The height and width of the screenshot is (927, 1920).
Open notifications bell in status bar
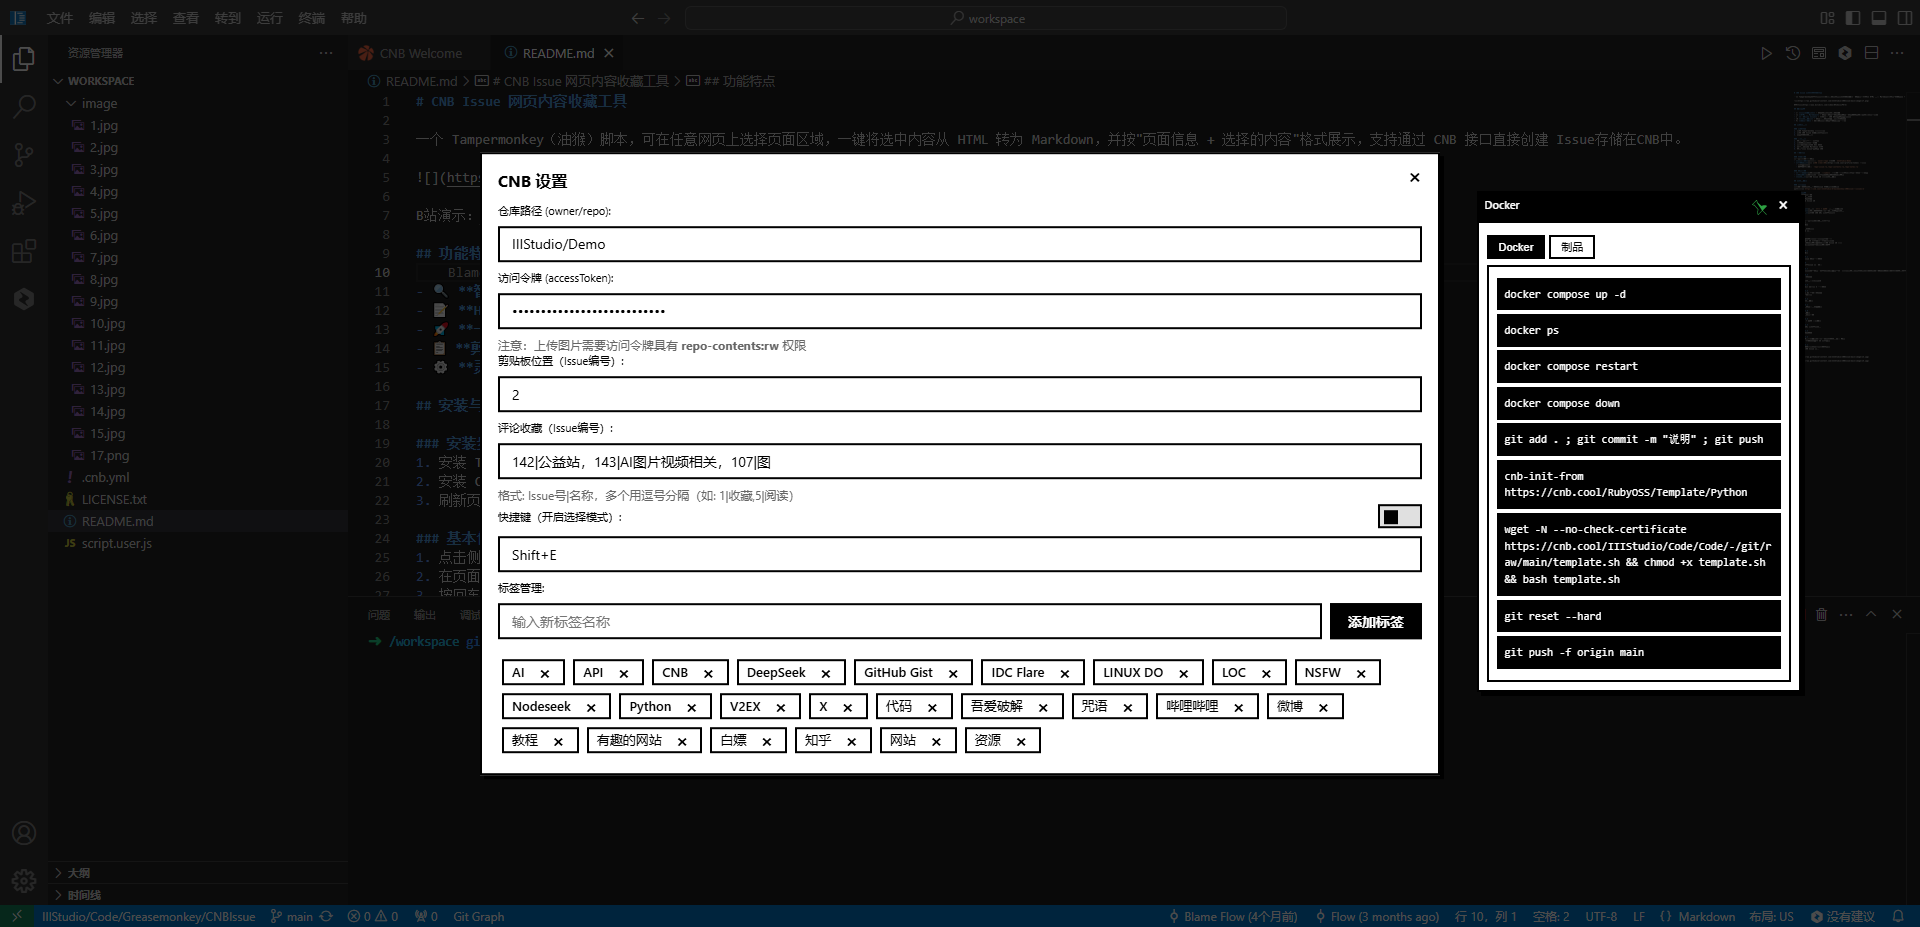(x=1898, y=916)
